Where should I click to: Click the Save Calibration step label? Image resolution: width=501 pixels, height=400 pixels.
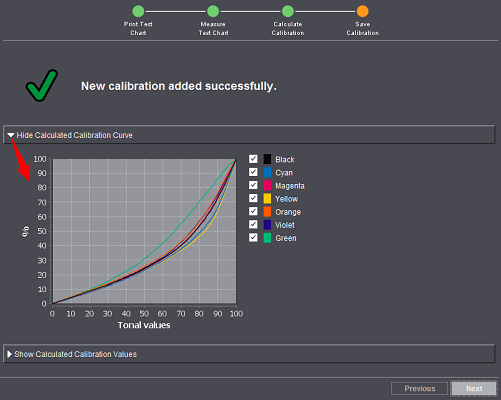pos(362,29)
